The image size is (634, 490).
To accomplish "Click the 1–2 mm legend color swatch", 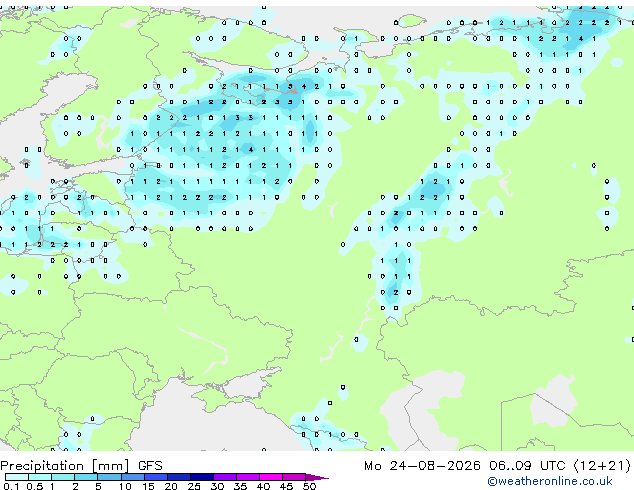I will click(63, 477).
